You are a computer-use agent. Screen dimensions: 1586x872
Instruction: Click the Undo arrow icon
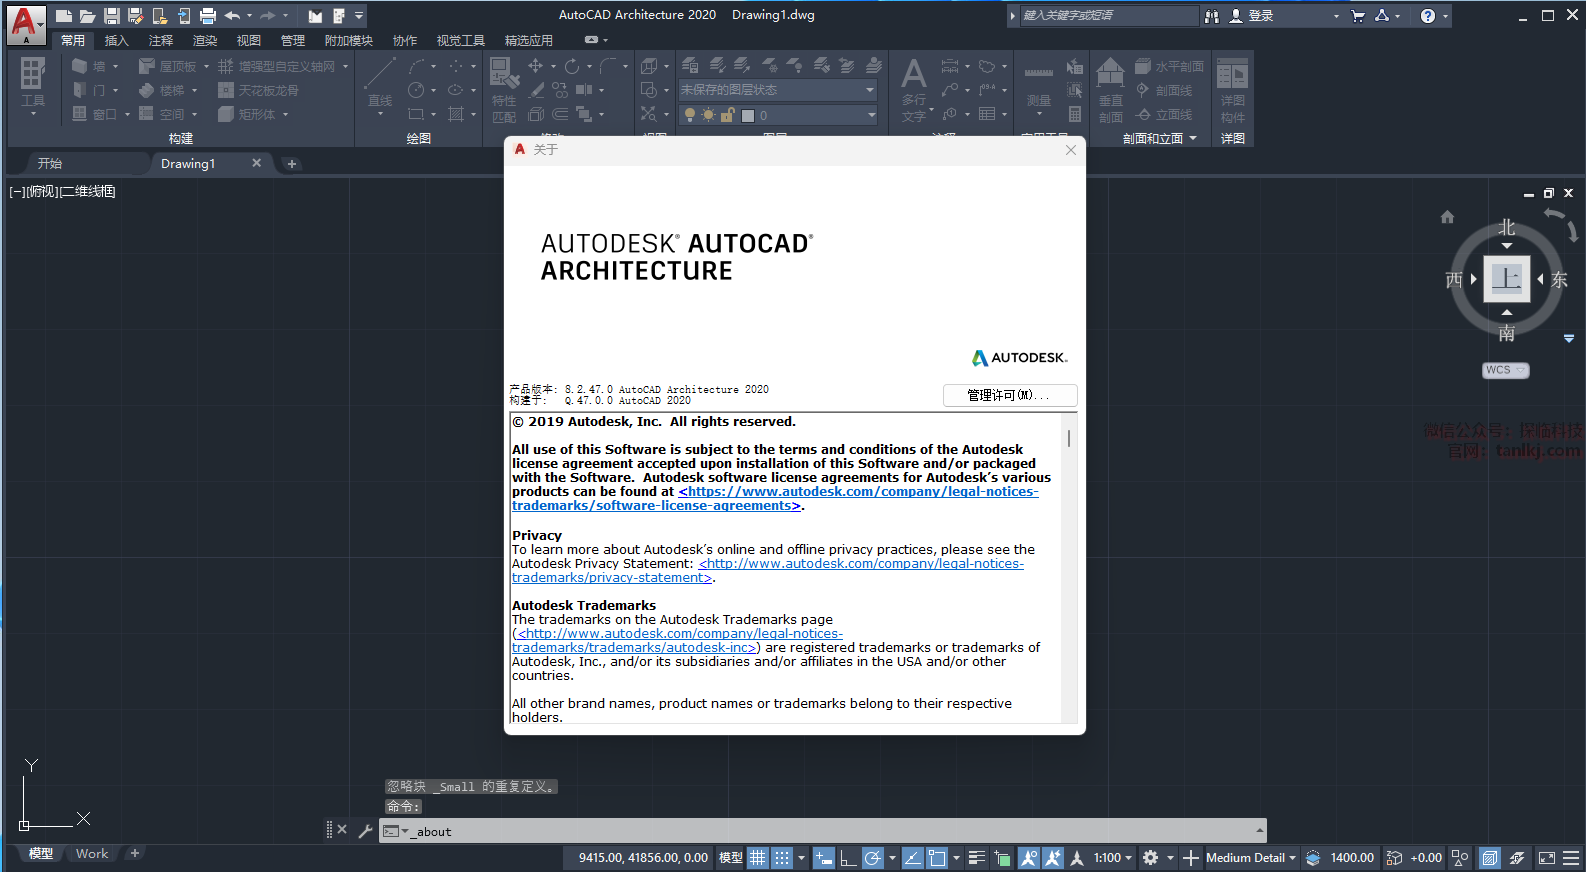click(232, 16)
